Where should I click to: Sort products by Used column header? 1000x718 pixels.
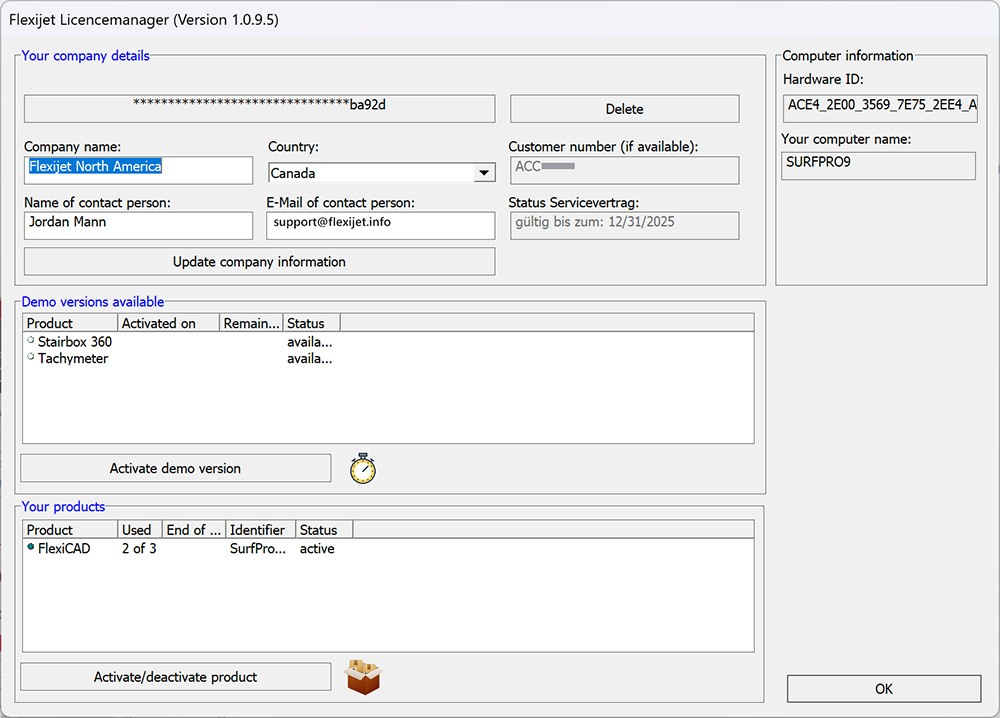click(x=137, y=530)
